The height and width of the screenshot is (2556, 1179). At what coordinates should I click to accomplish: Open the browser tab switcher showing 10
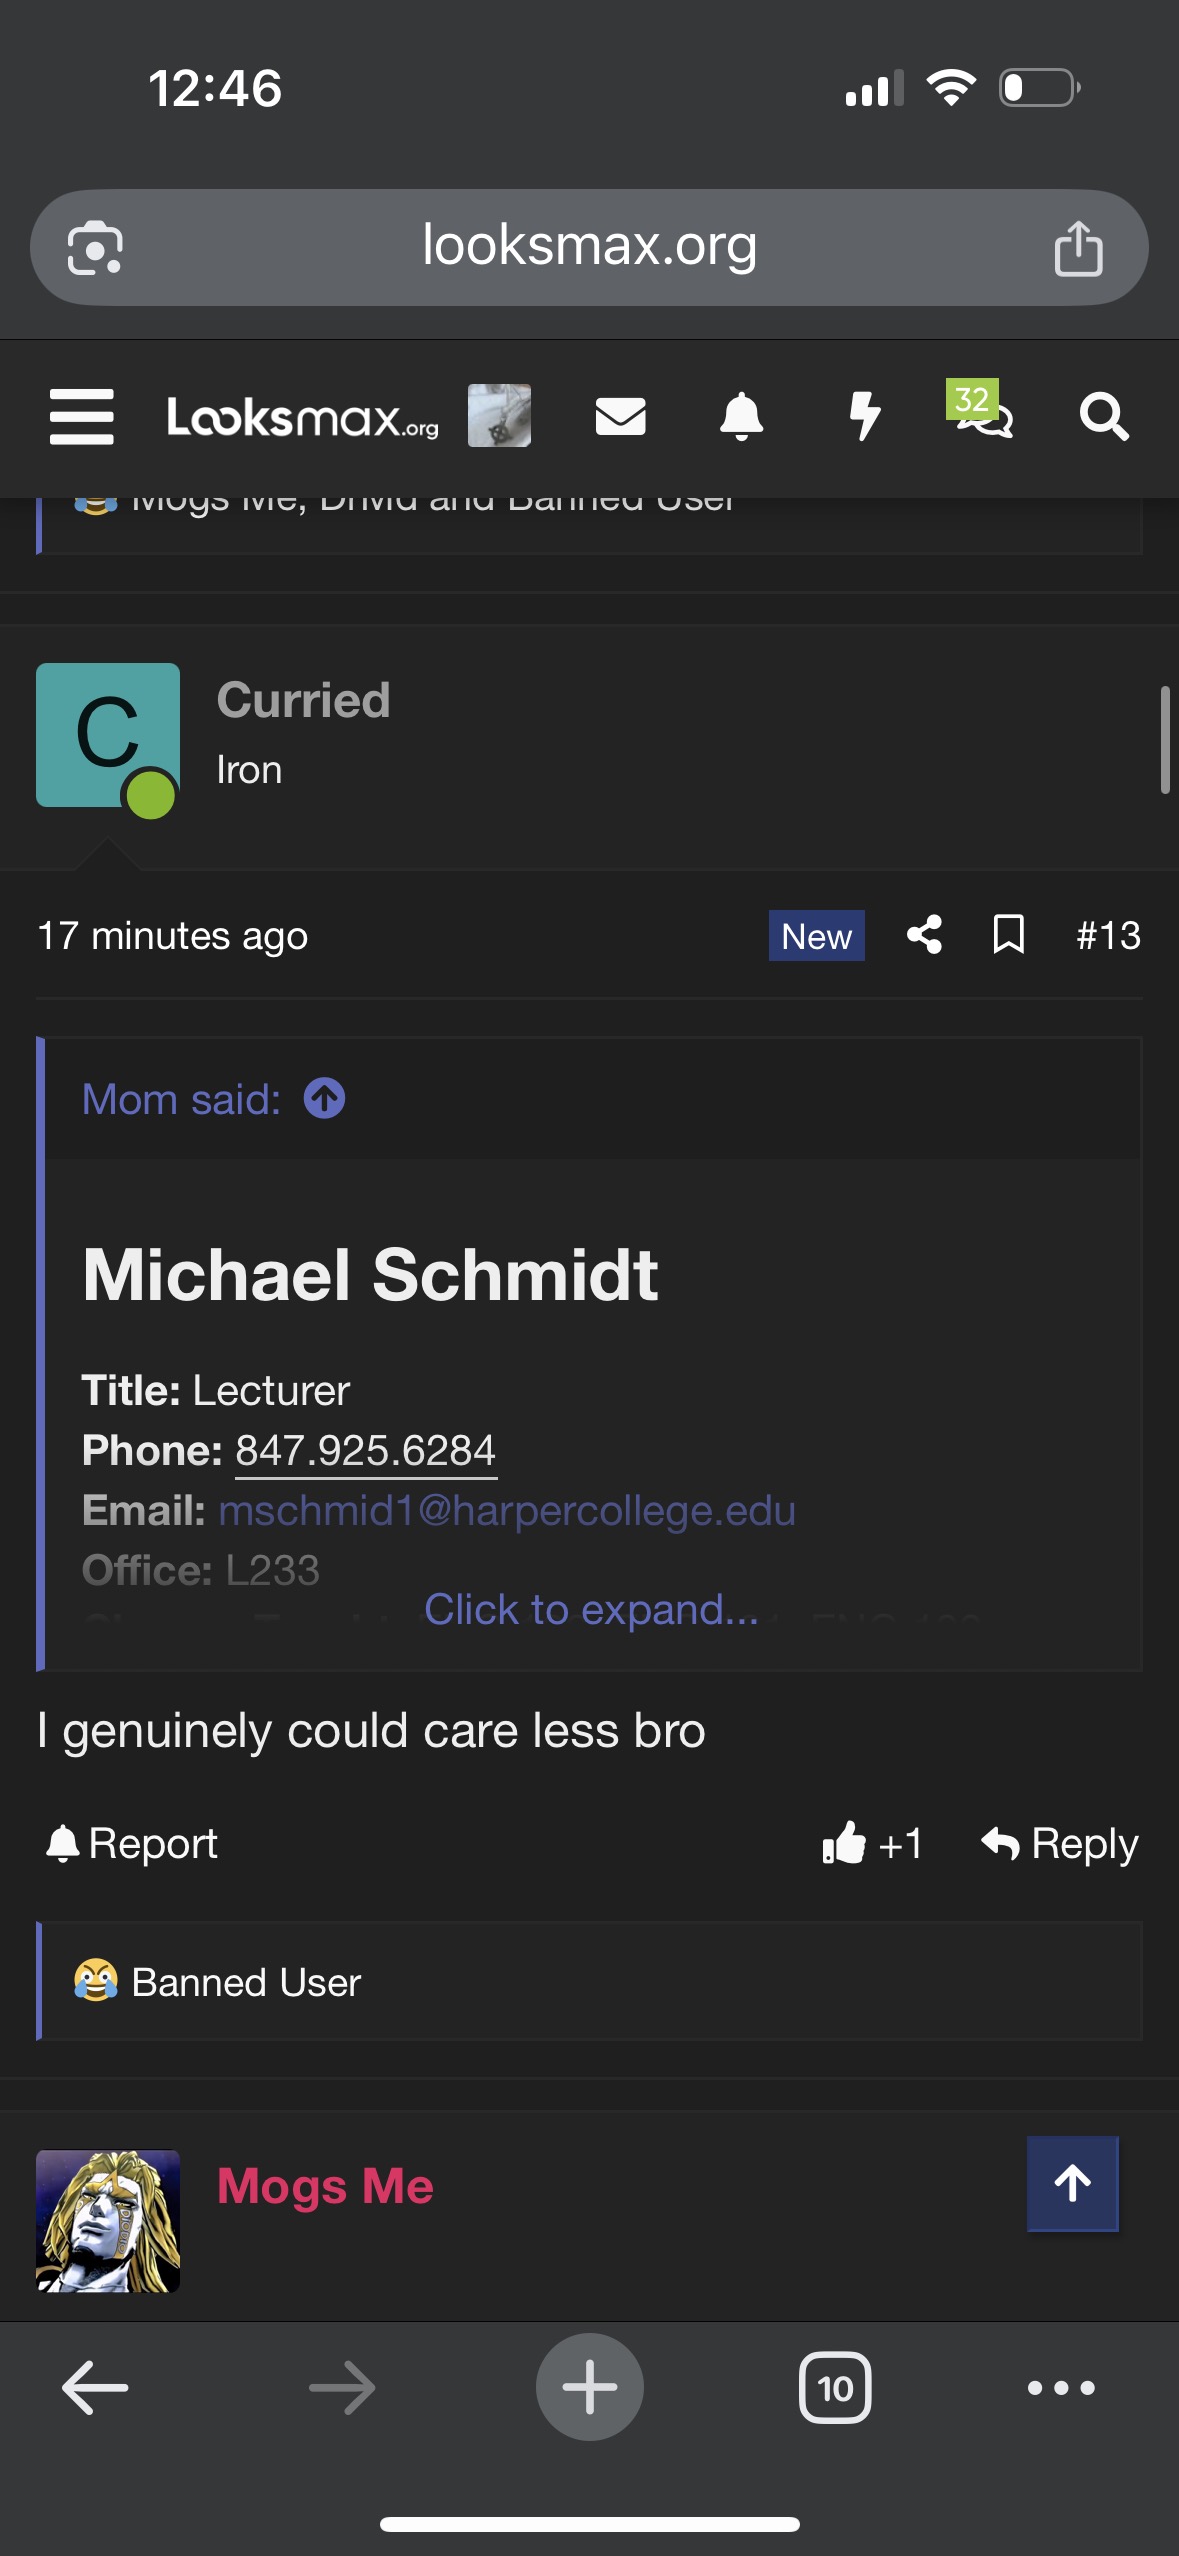[x=835, y=2387]
